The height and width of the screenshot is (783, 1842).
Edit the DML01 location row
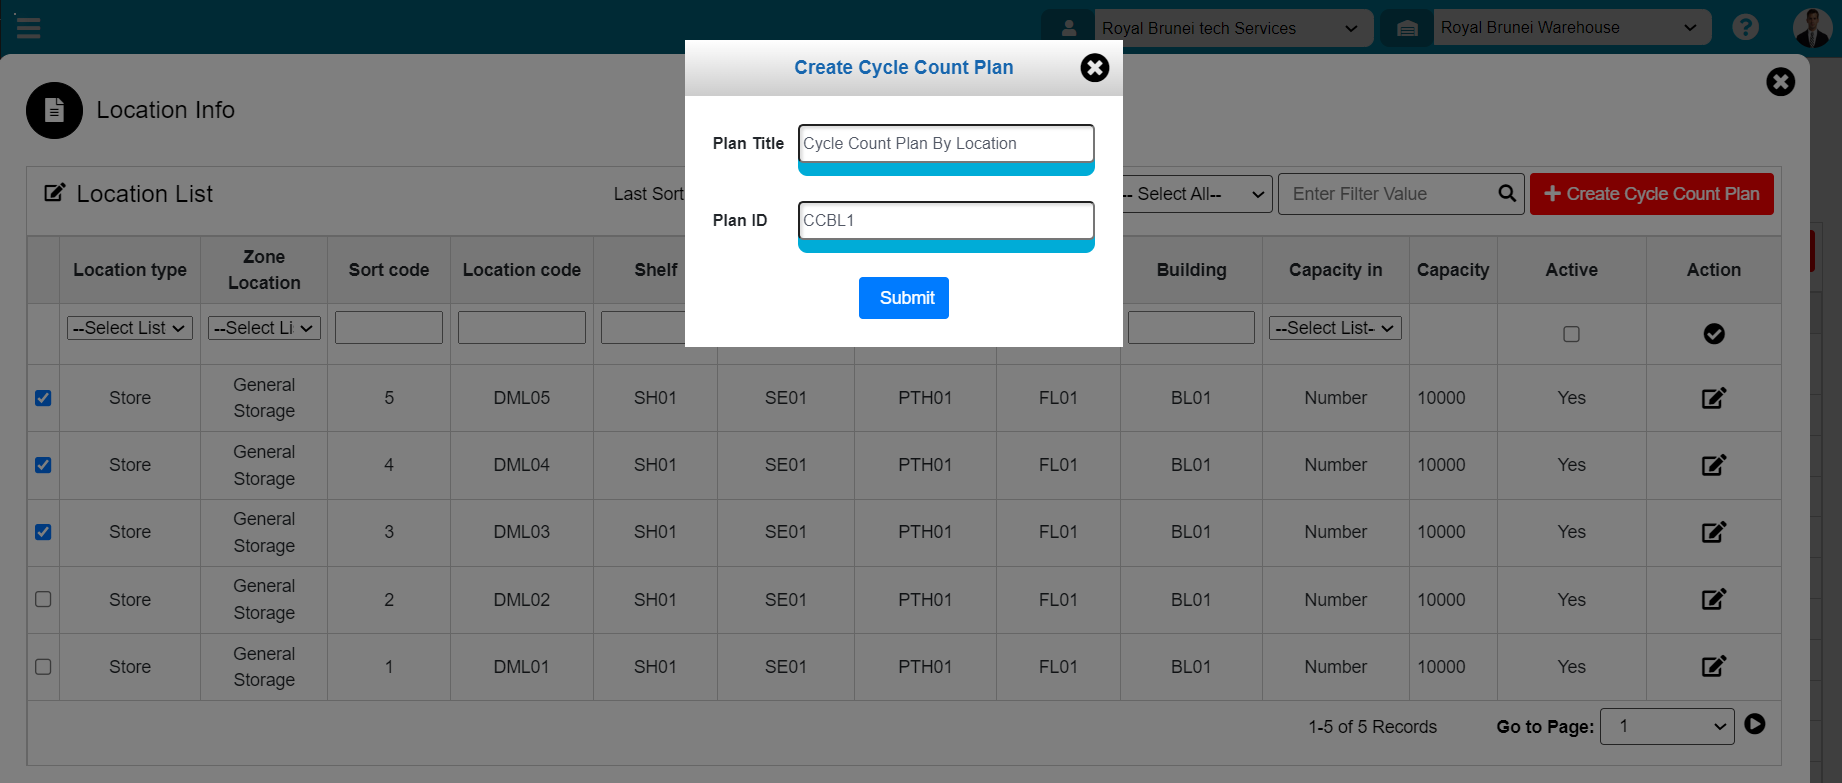(x=1713, y=666)
